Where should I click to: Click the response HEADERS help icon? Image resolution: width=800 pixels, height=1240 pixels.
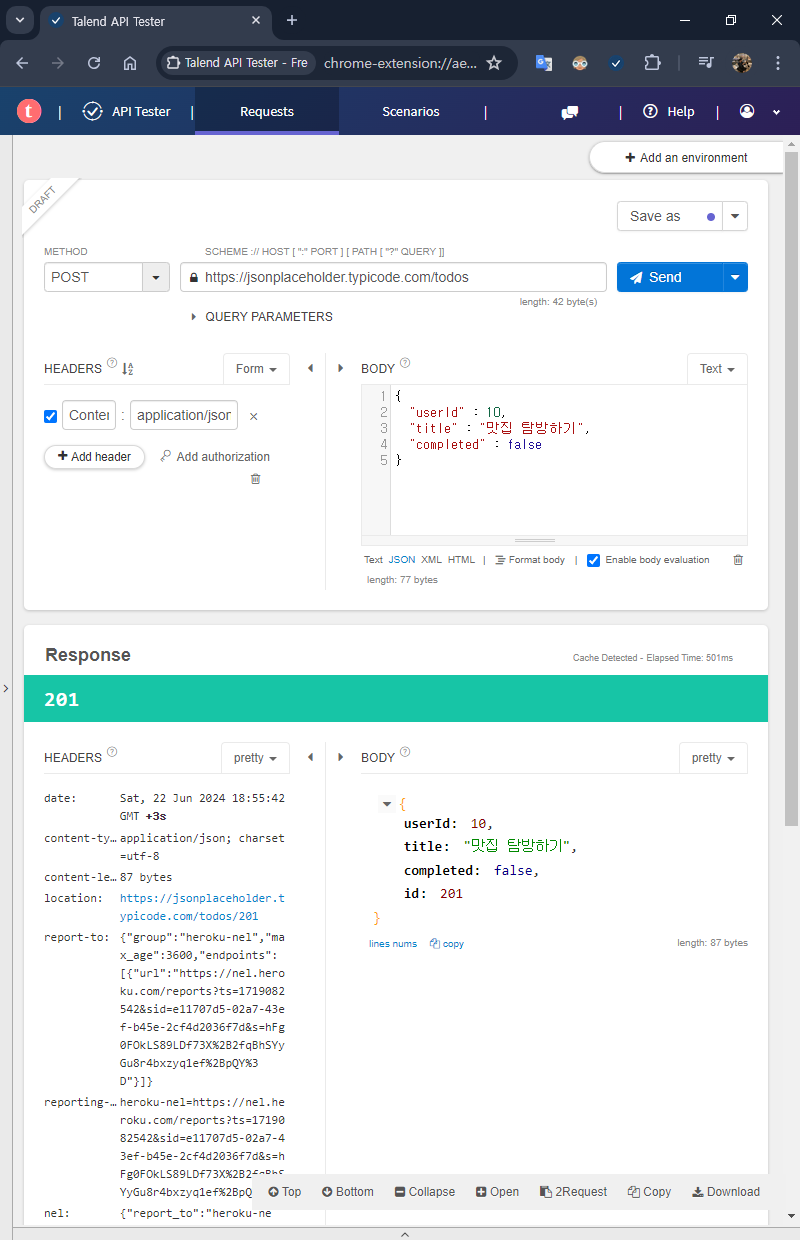tap(112, 753)
